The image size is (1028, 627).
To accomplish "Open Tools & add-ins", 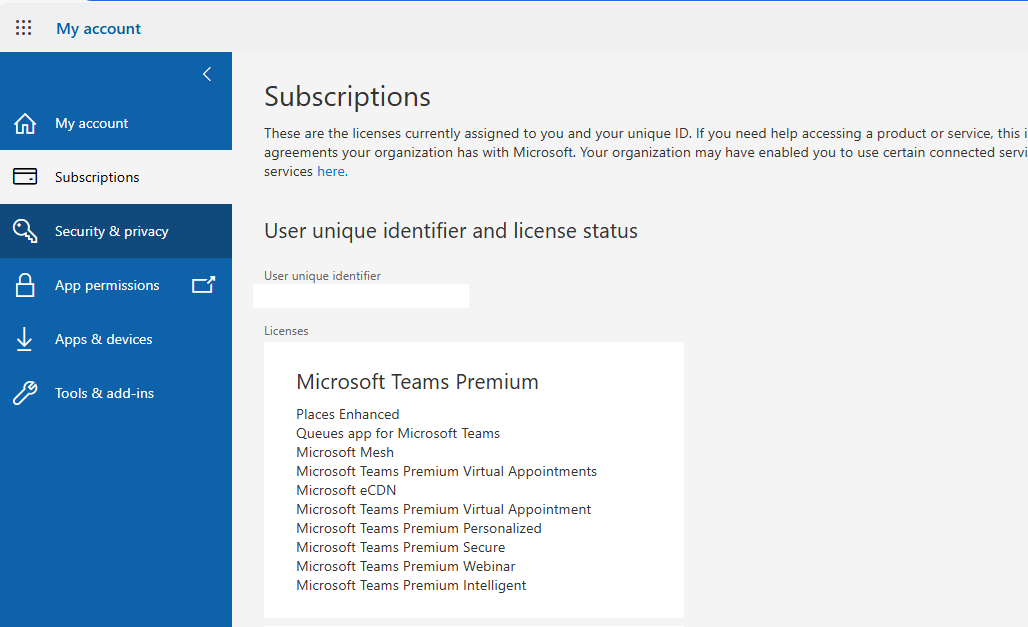I will [116, 393].
